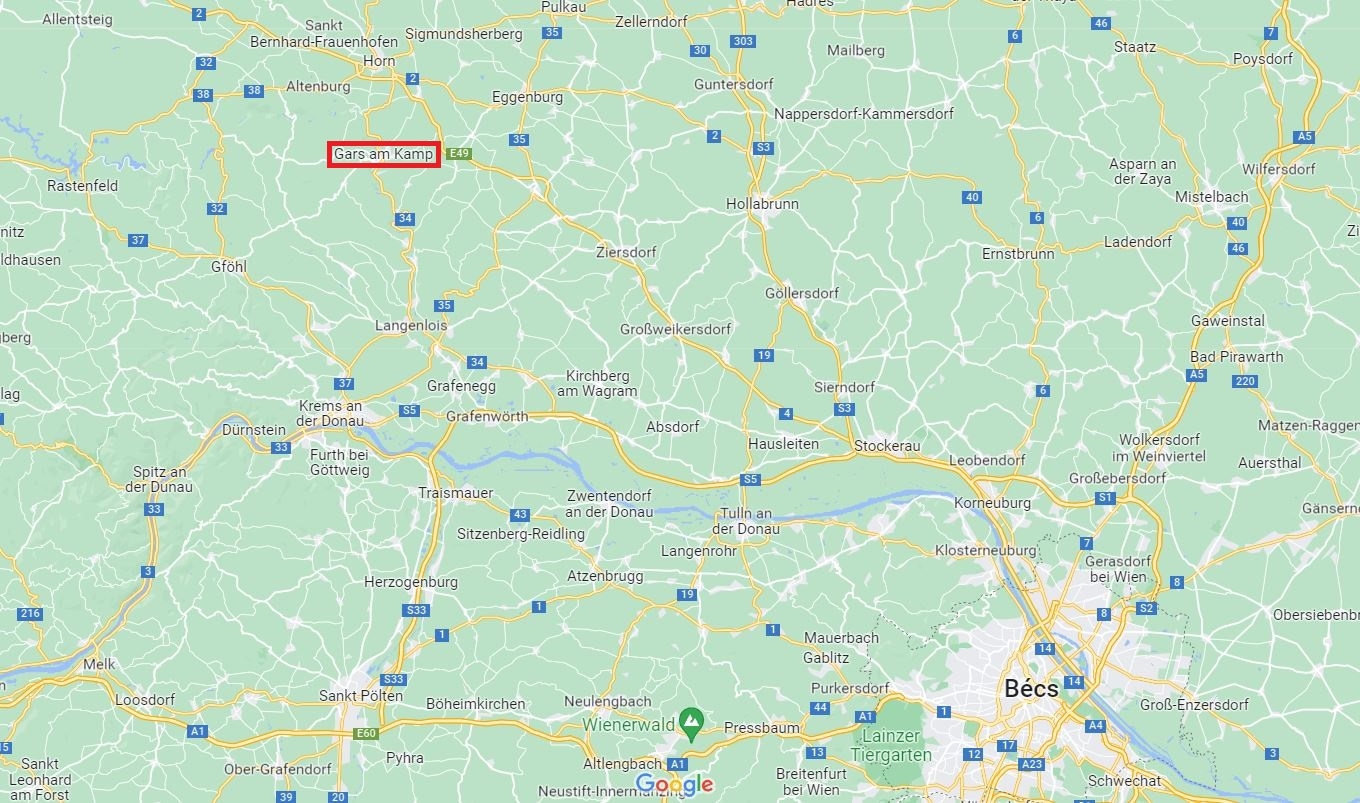Click the A23 motorway shield in Vienna

point(1032,764)
